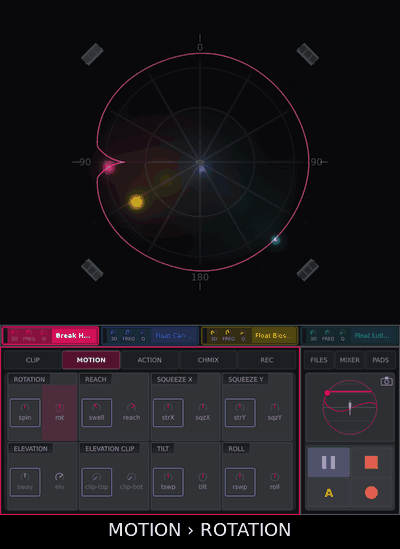The width and height of the screenshot is (400, 549).
Task: Click the spin knob in Rotation
Action: (x=25, y=412)
